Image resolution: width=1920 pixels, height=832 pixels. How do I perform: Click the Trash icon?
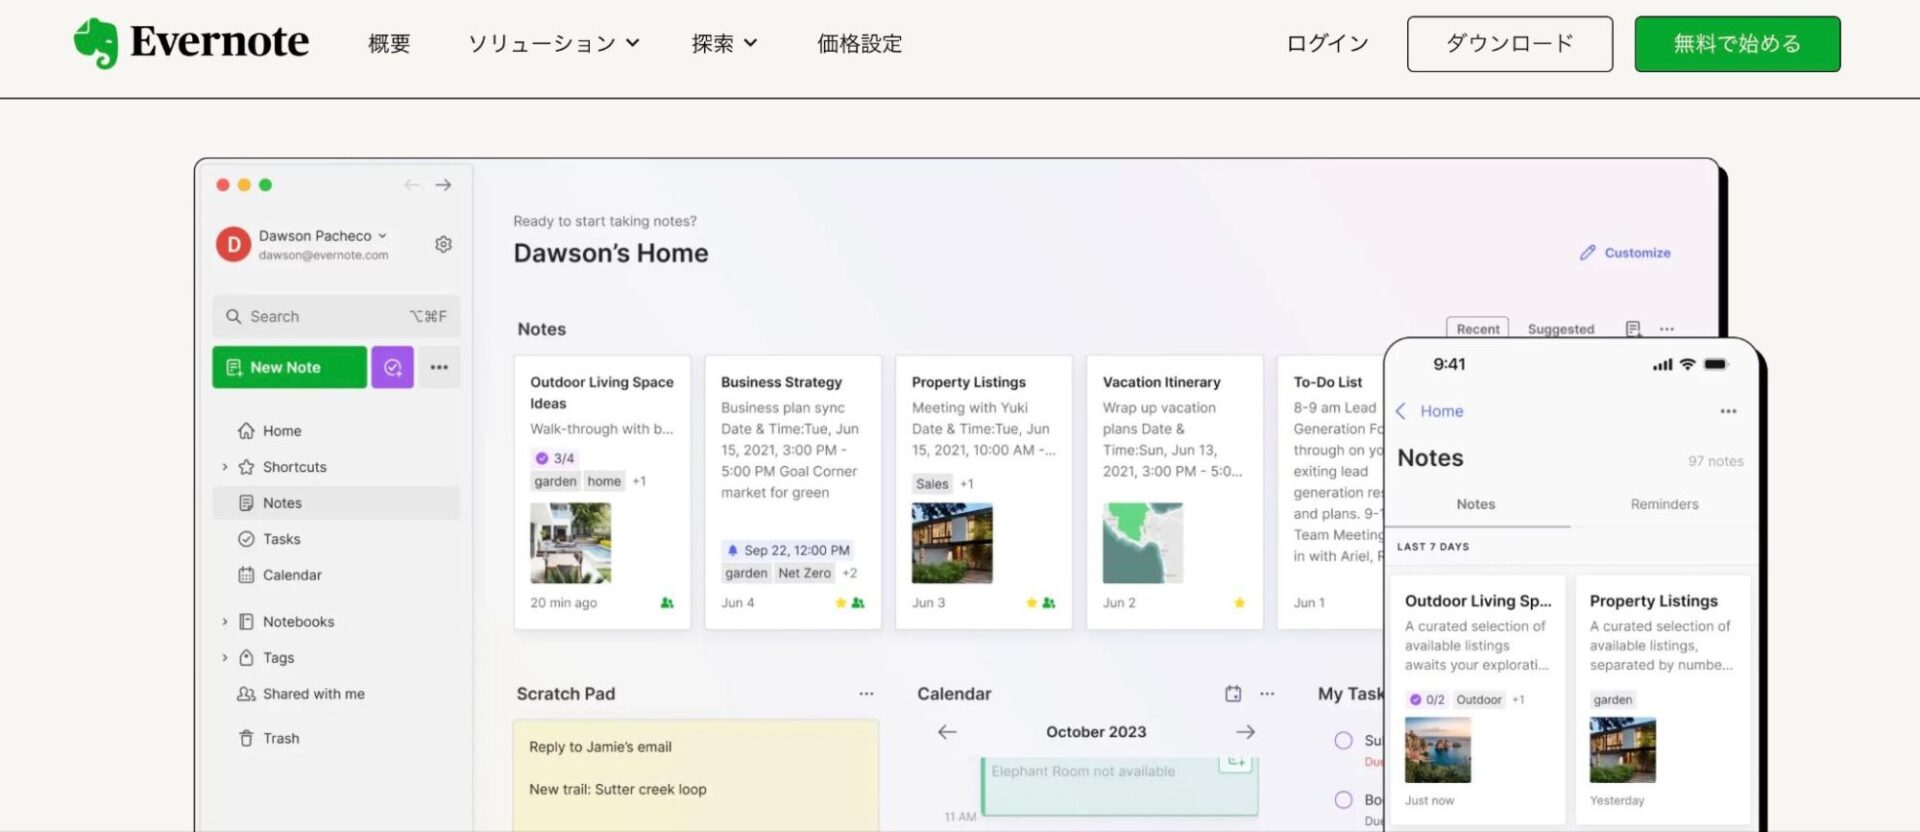point(246,738)
